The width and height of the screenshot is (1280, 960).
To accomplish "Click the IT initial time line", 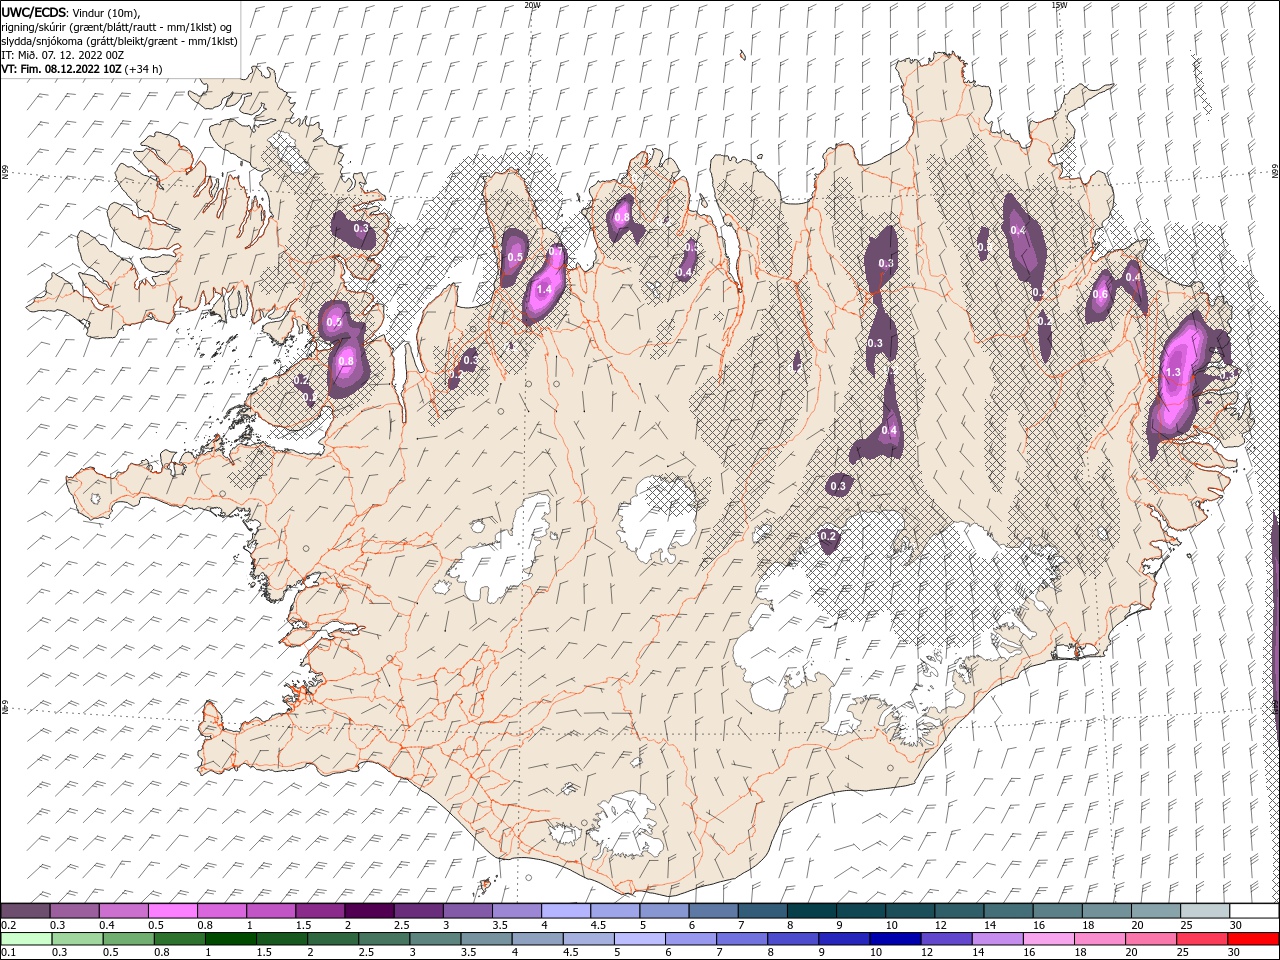I will pyautogui.click(x=63, y=55).
